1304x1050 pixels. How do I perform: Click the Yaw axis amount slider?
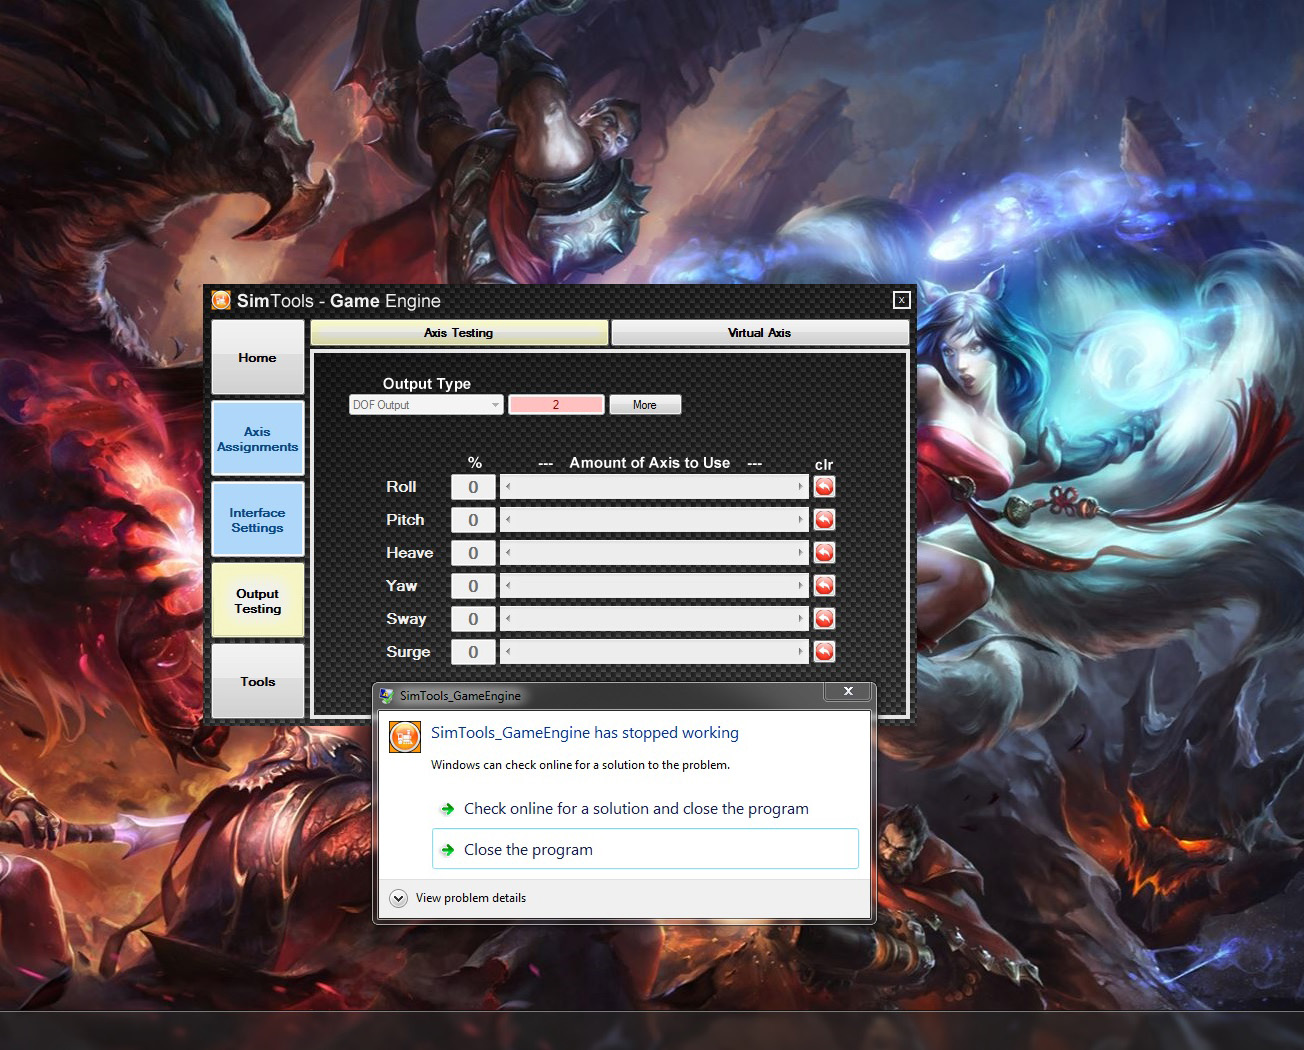[654, 586]
